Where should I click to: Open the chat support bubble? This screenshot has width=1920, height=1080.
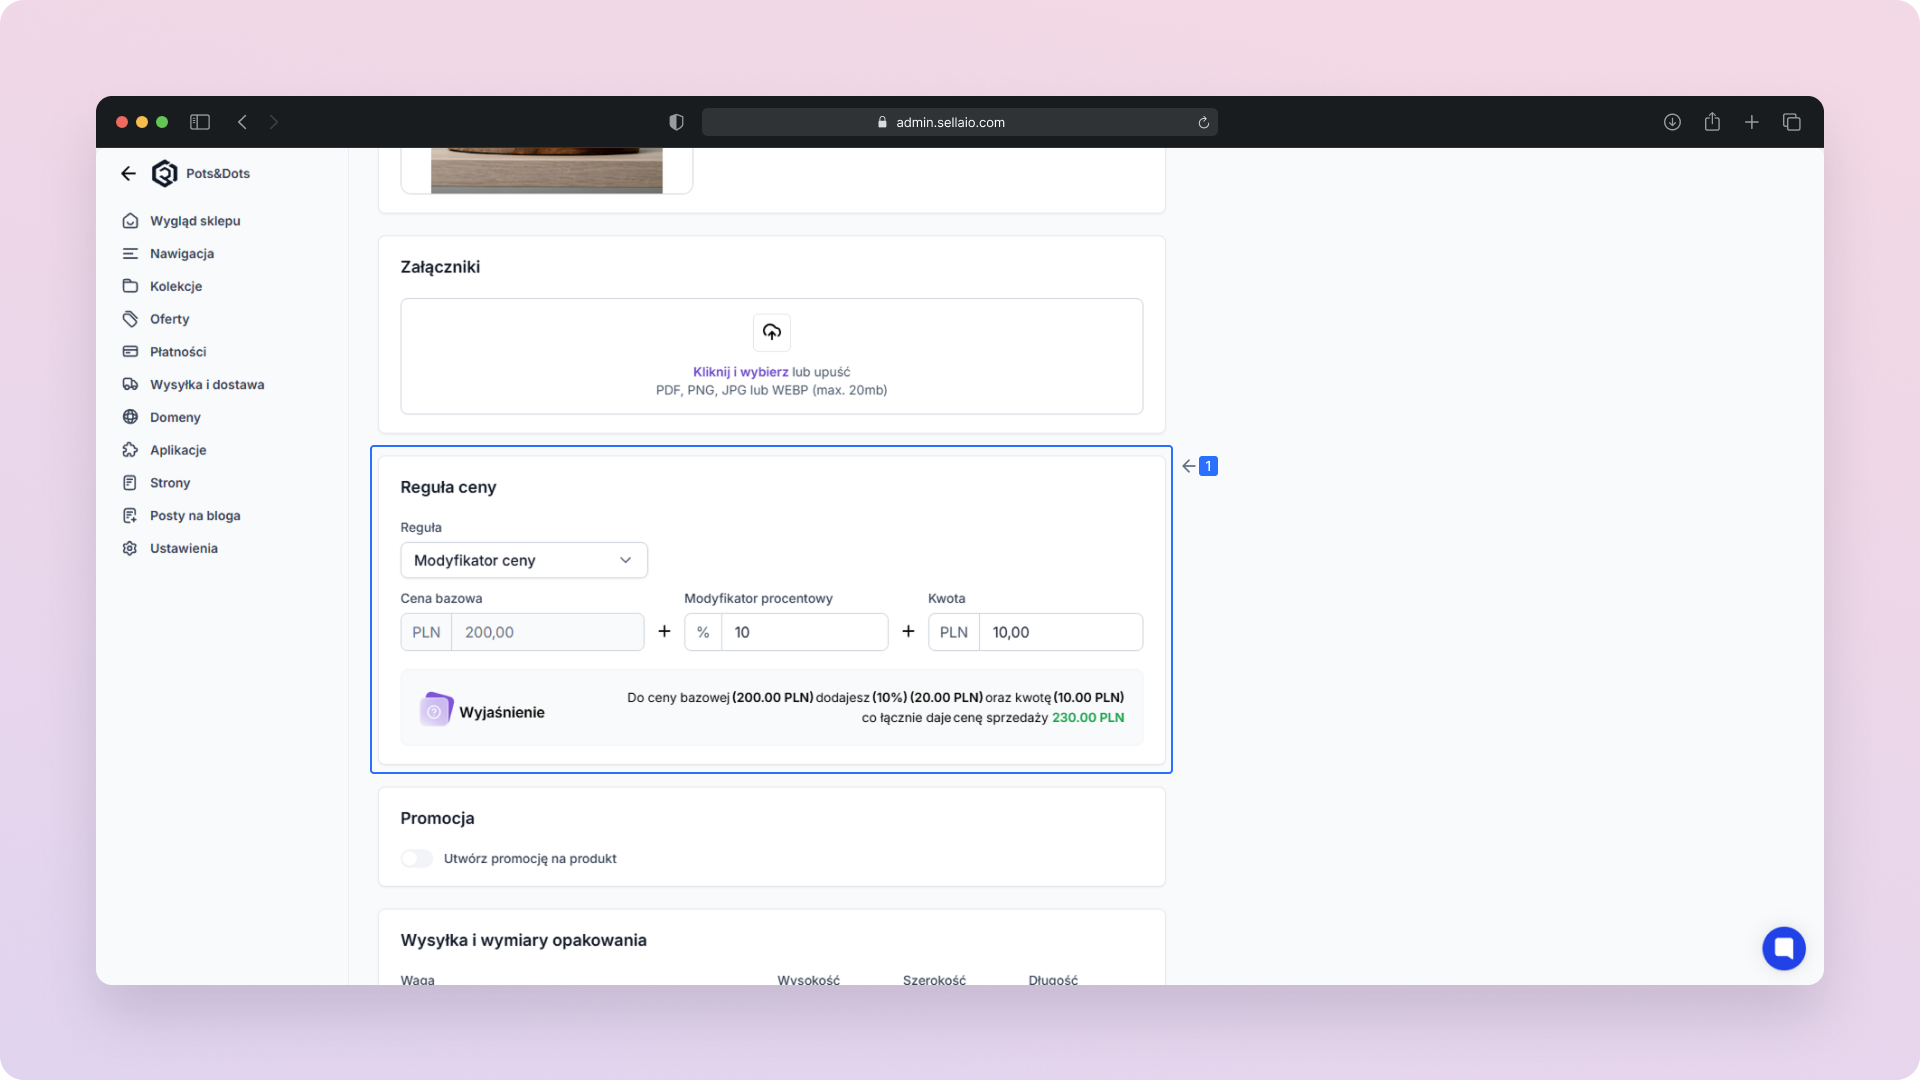click(x=1783, y=948)
